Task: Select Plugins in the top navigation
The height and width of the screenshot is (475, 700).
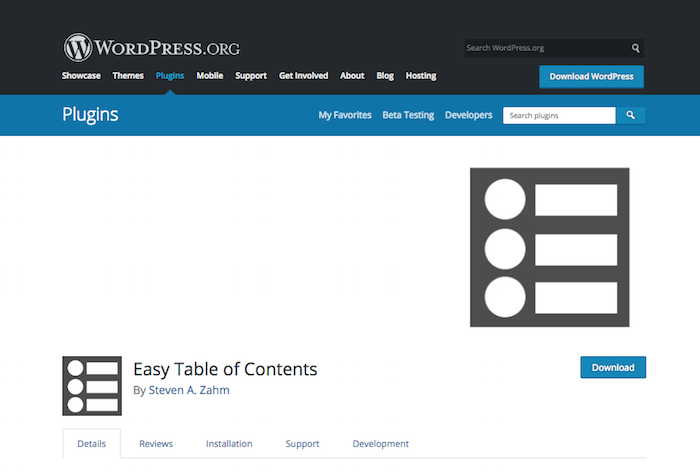Action: coord(170,75)
